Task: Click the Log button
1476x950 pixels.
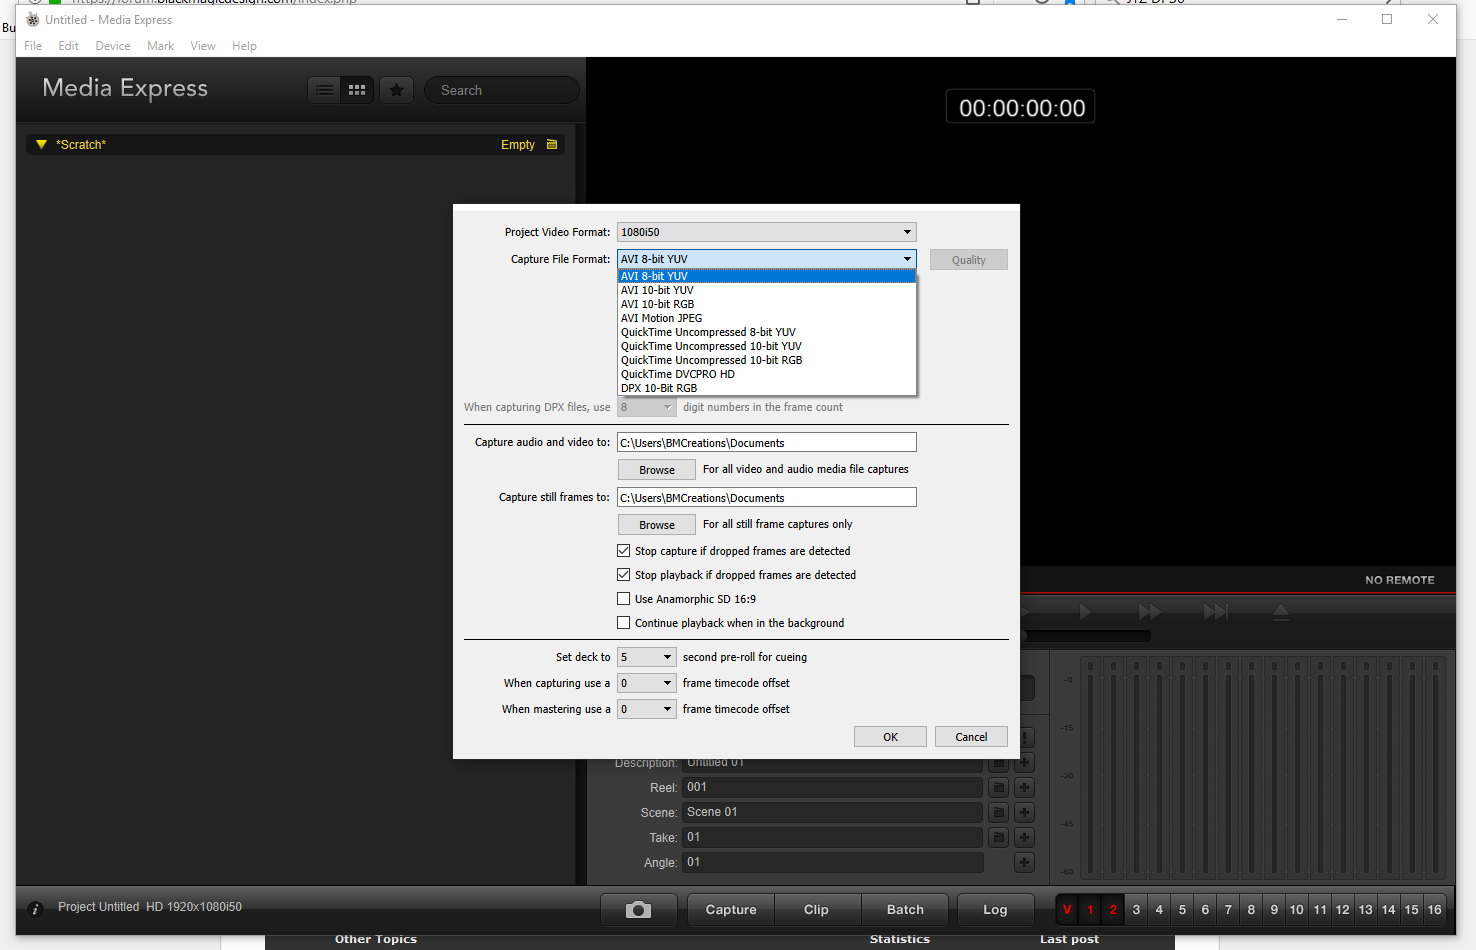Action: click(x=995, y=910)
